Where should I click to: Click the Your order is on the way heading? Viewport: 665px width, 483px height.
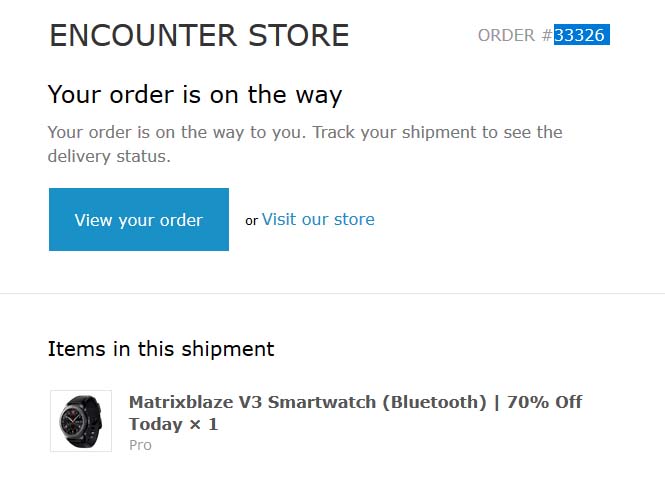click(x=195, y=95)
